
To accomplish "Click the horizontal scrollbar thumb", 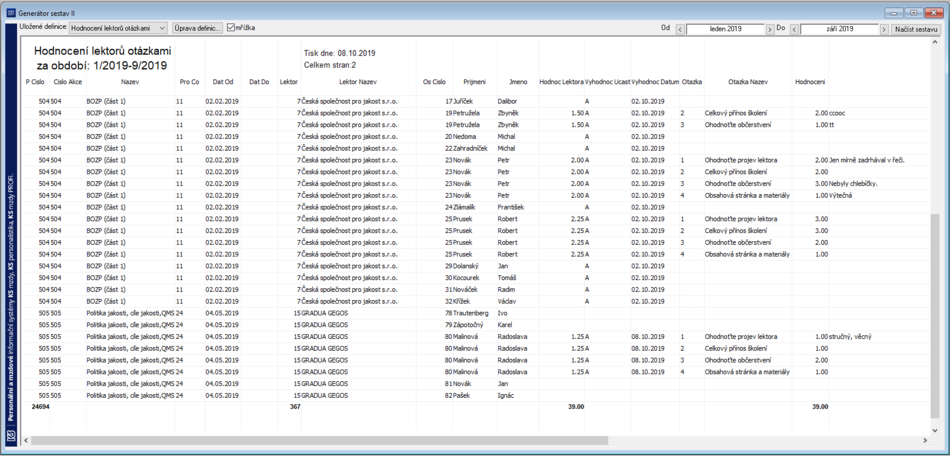I will [x=319, y=440].
